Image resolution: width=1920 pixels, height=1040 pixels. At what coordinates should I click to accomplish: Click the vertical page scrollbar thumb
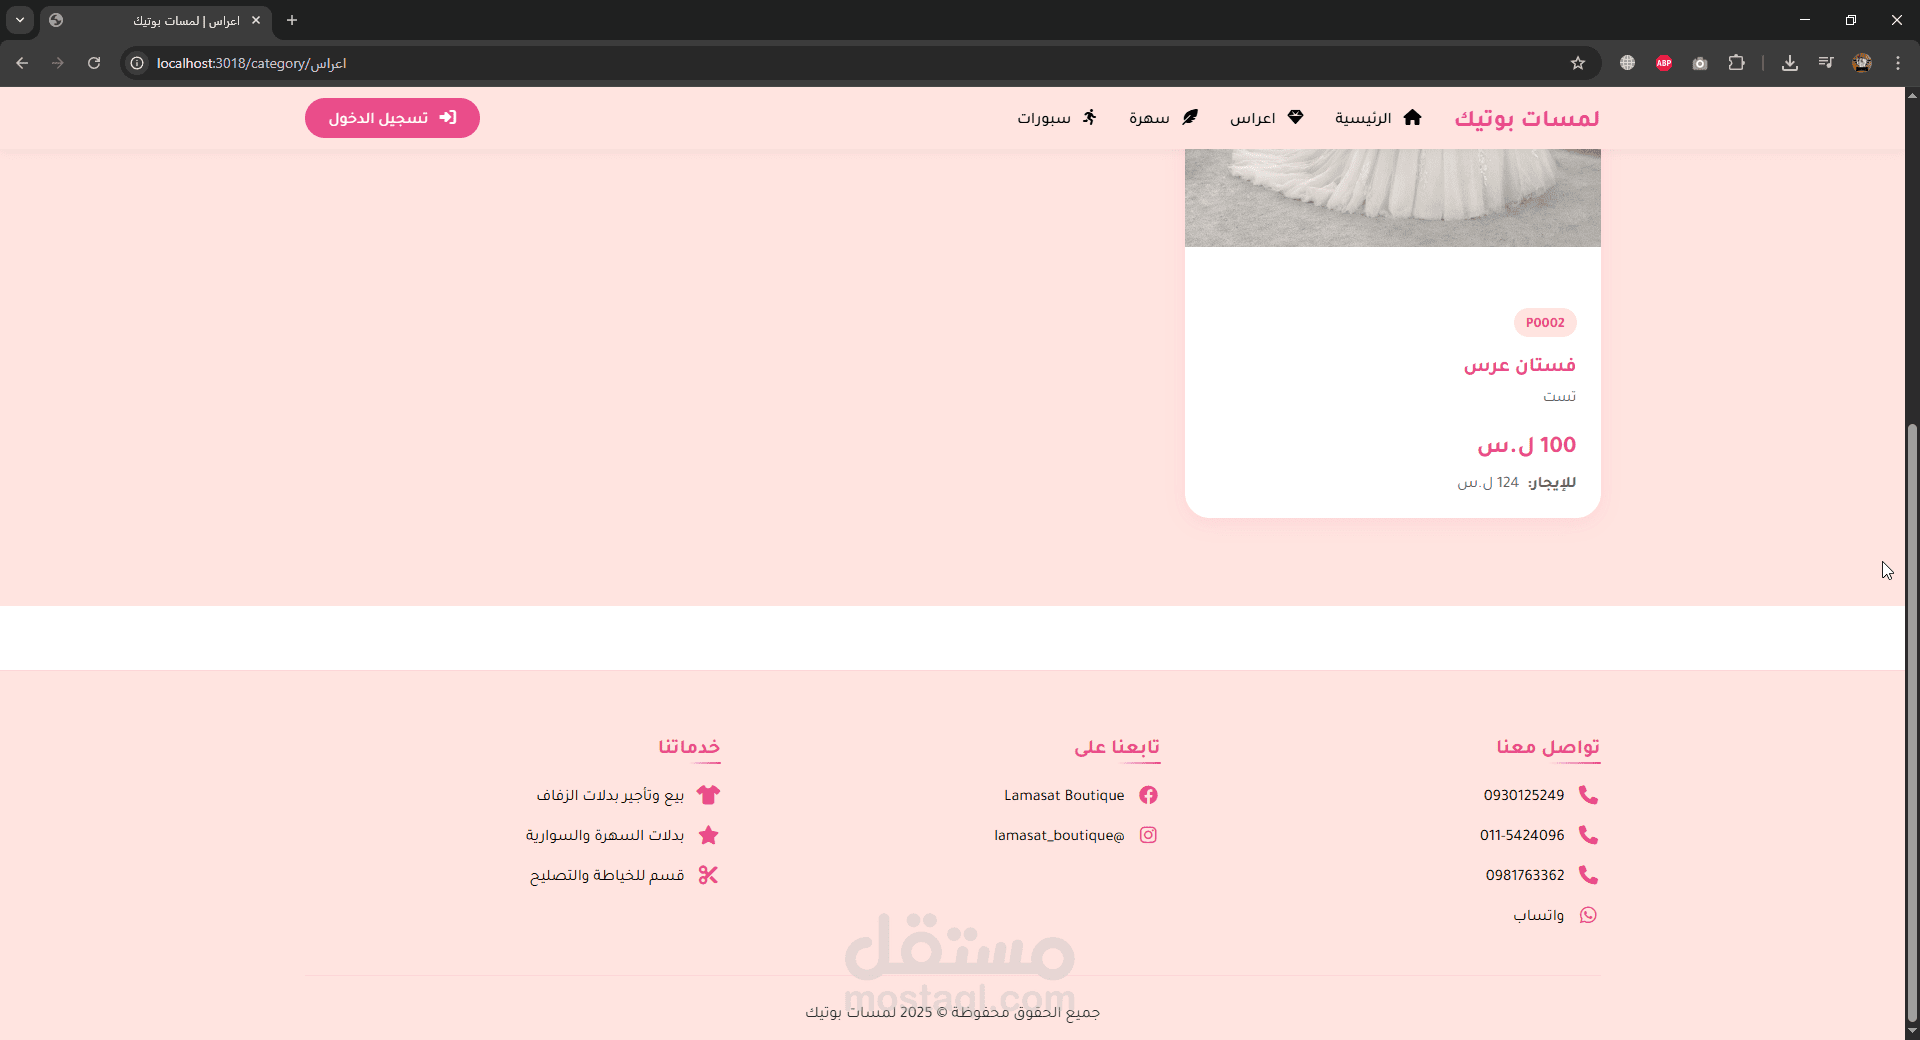point(1912,722)
